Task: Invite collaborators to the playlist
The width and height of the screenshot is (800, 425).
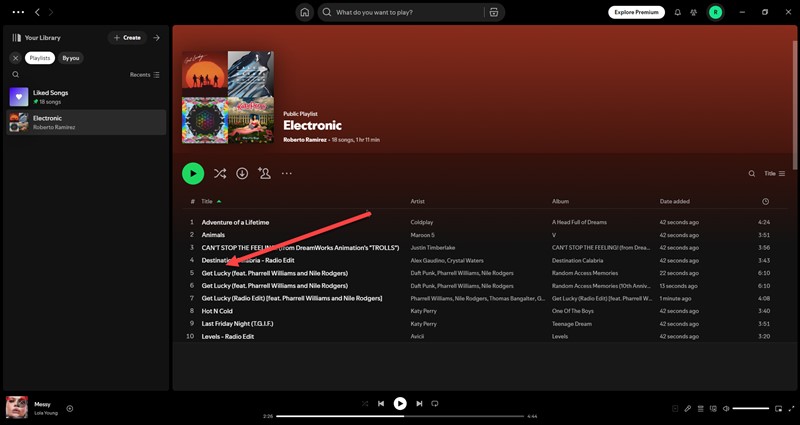Action: pyautogui.click(x=264, y=173)
